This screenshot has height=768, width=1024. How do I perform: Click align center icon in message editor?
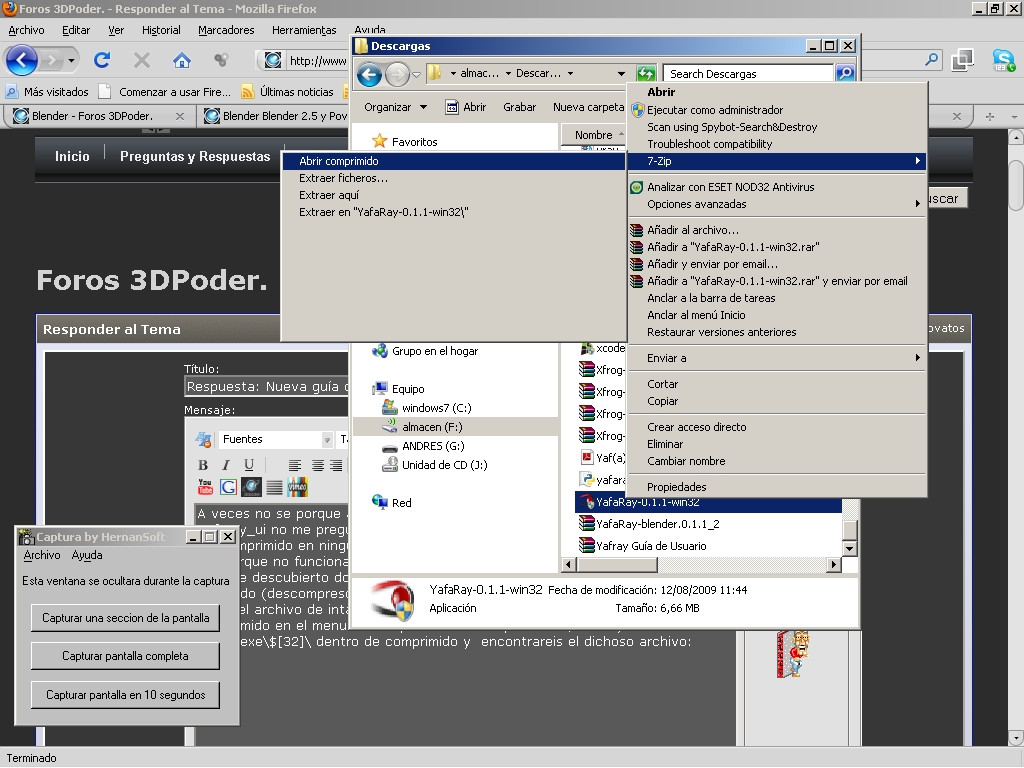pos(317,465)
